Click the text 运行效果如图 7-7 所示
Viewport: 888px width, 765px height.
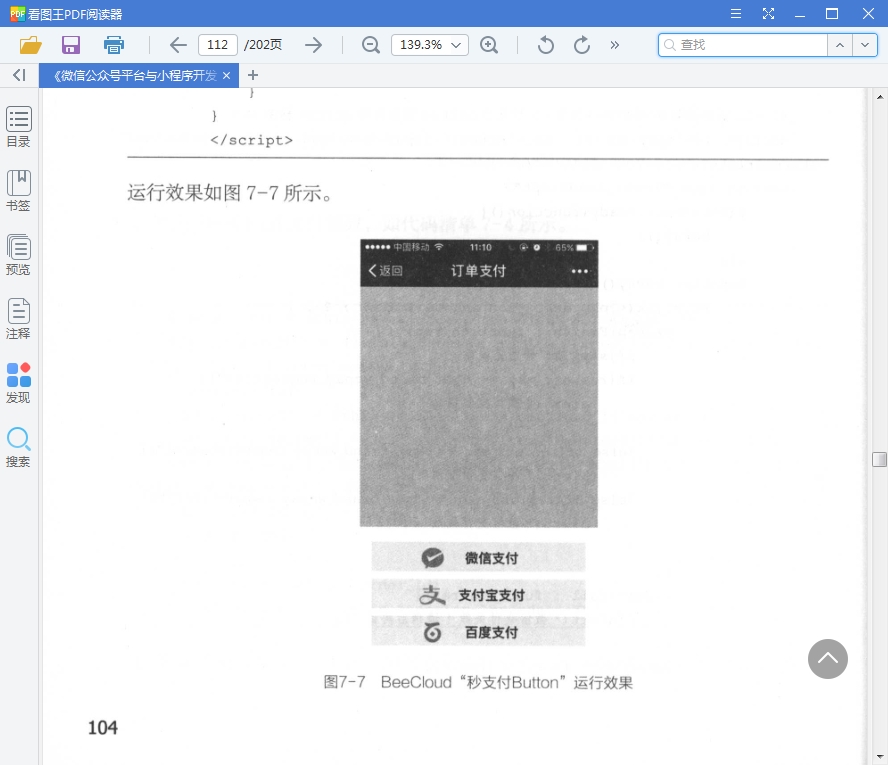coord(229,193)
